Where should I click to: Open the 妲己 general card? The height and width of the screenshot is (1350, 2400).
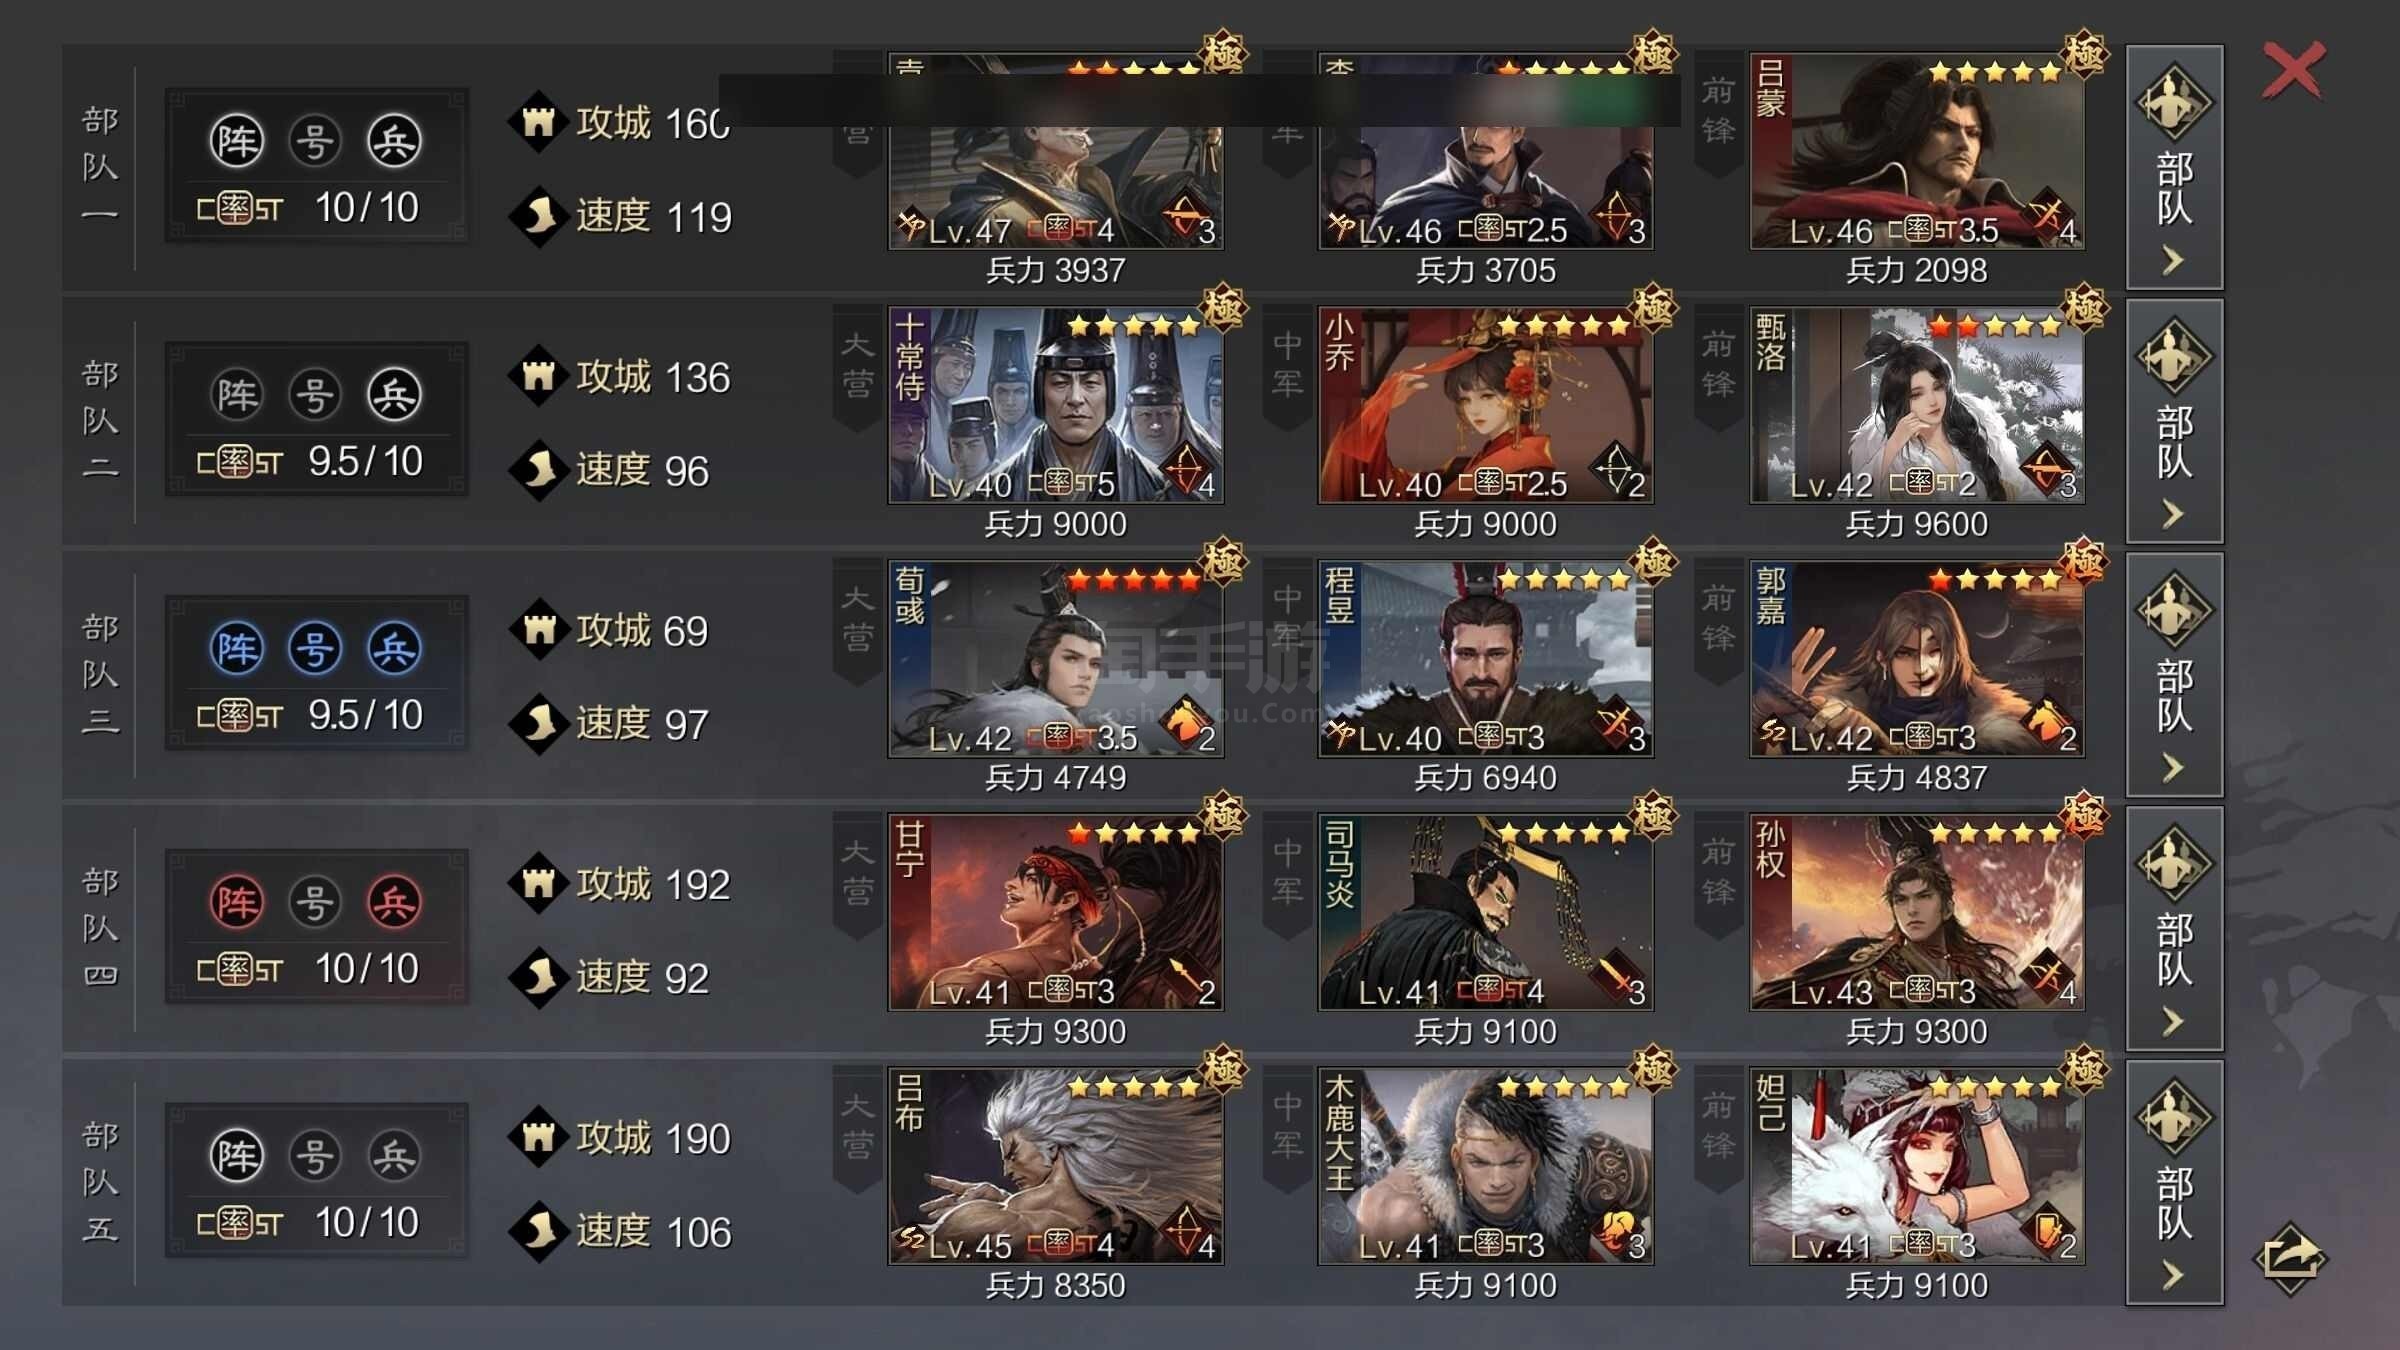click(1917, 1166)
